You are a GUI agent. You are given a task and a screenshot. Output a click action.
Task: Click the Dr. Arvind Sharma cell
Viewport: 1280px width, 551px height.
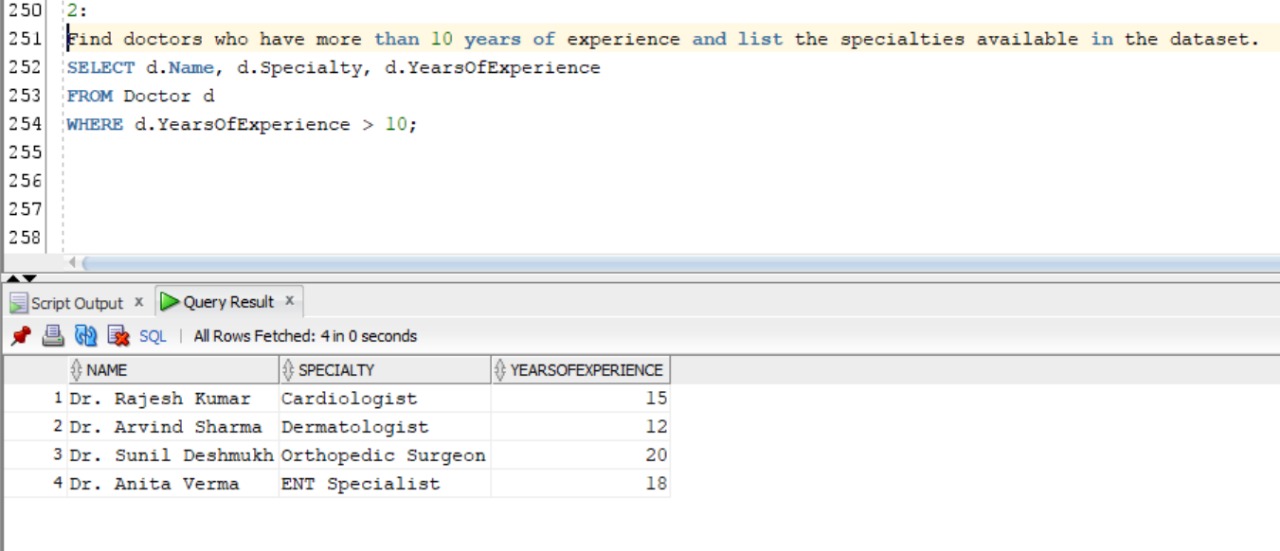[174, 427]
